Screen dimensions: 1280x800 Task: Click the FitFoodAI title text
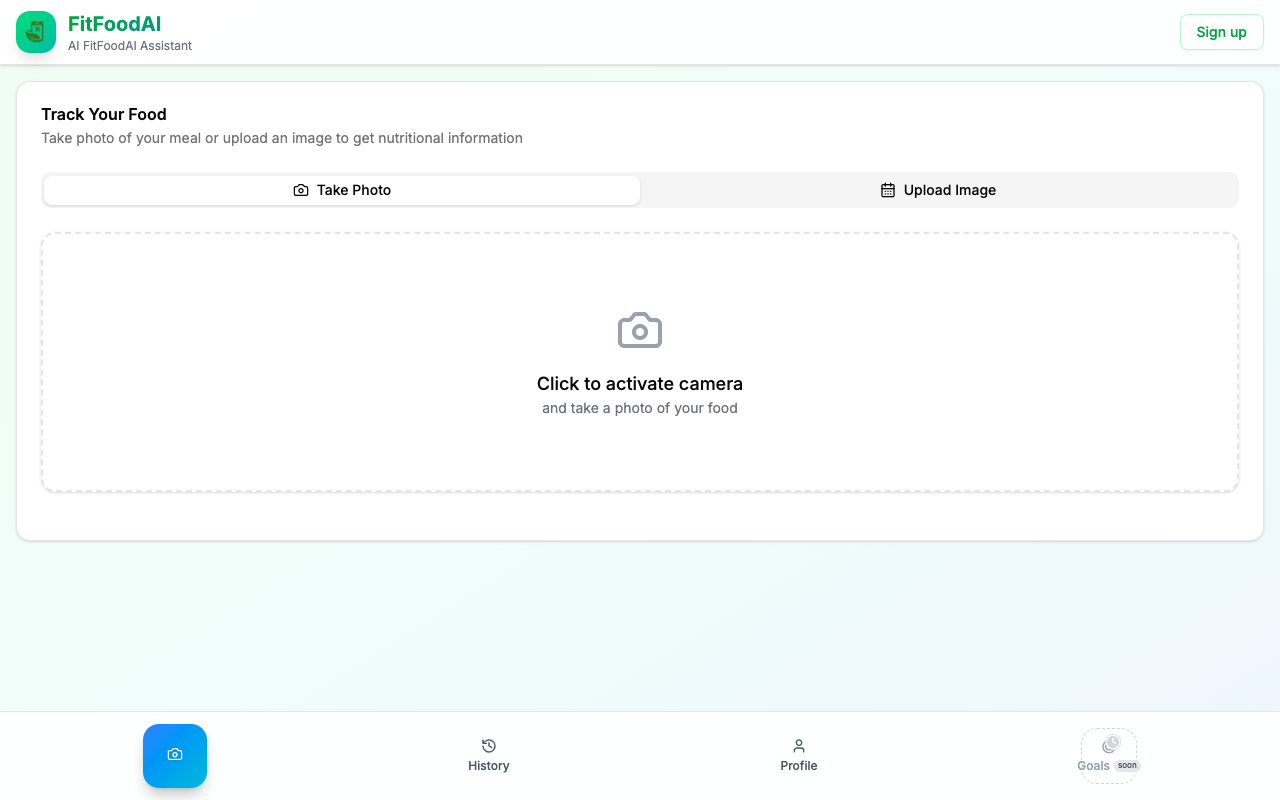(x=114, y=24)
